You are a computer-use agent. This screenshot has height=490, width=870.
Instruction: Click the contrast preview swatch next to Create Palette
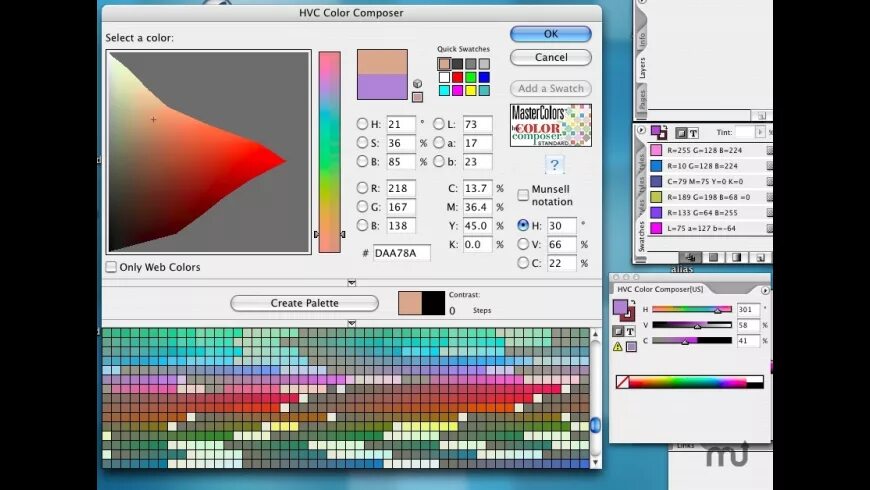[421, 303]
